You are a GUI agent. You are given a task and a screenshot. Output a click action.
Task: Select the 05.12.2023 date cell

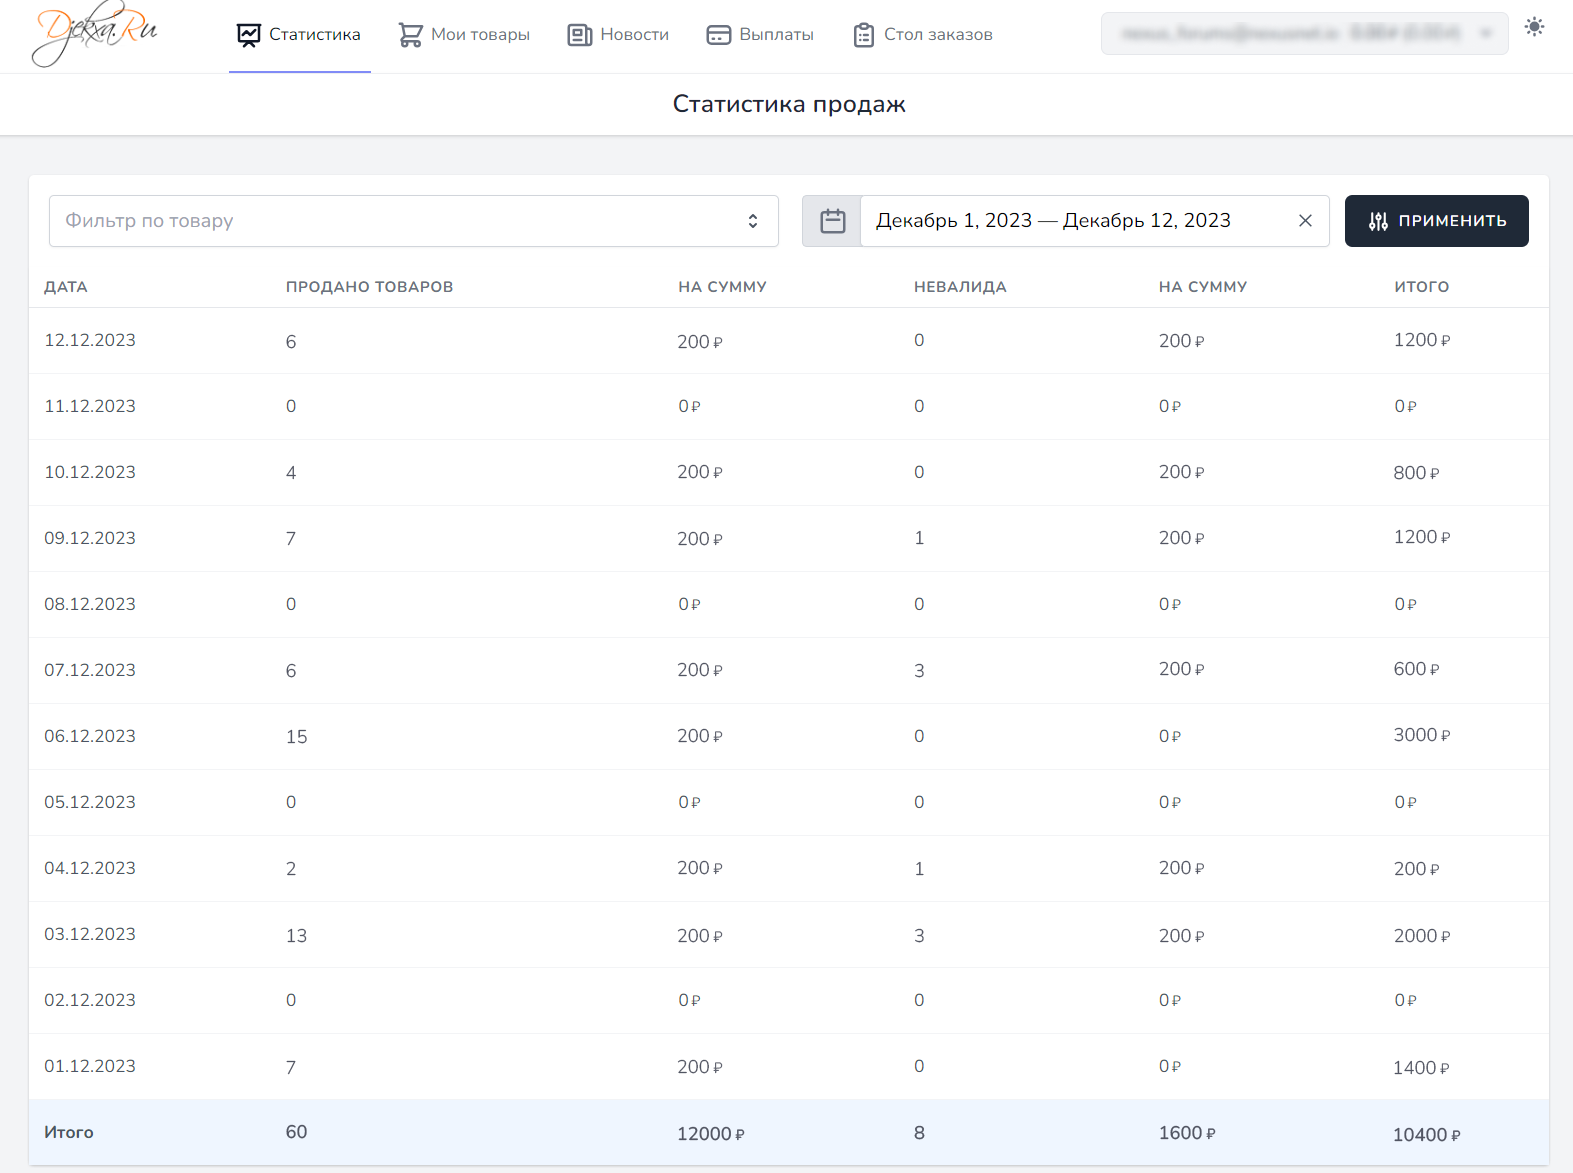pyautogui.click(x=90, y=803)
